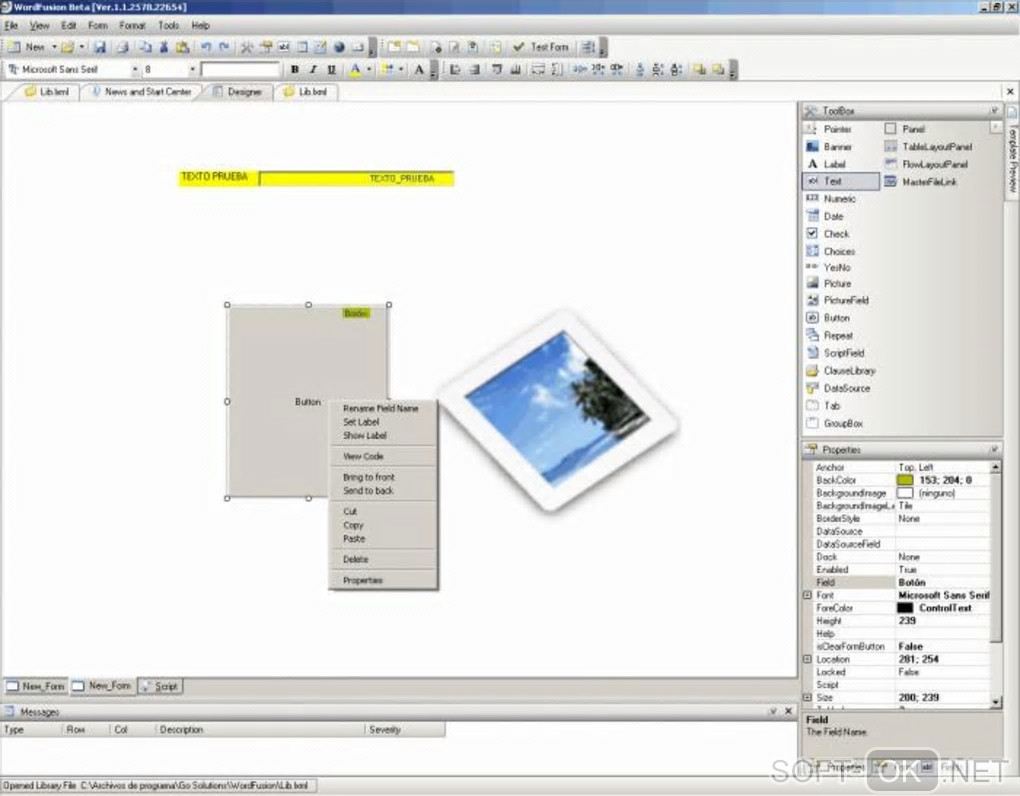The width and height of the screenshot is (1020, 796).
Task: Choose the Numeric field tool
Action: point(831,198)
